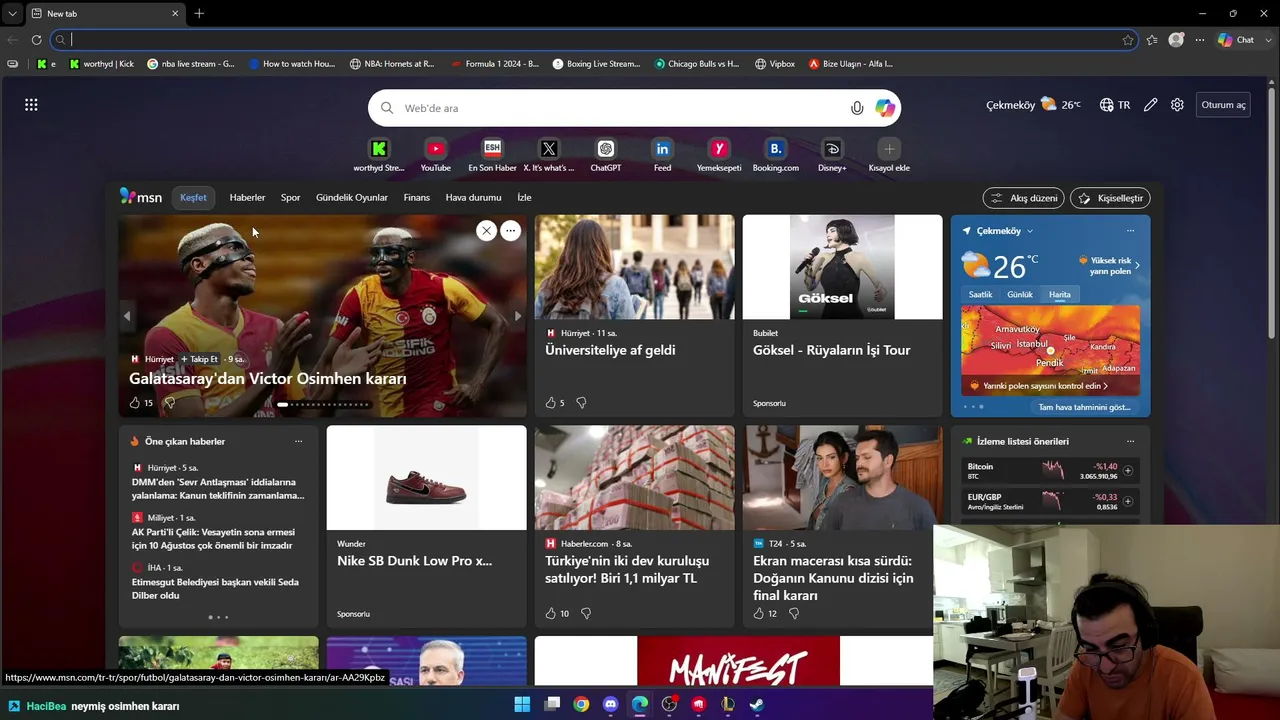Screen dimensions: 1280x720
Task: Dislike the Üniversiteliye af geldi story
Action: click(x=581, y=403)
